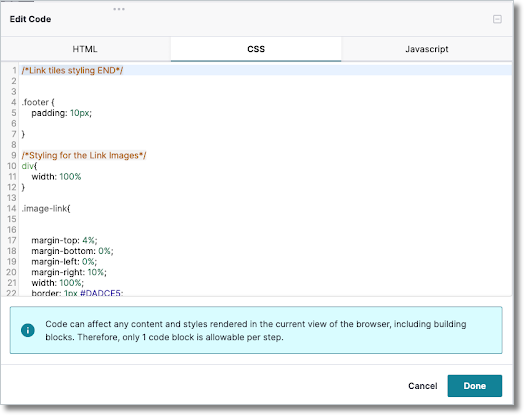The width and height of the screenshot is (524, 415).
Task: Click the "margin-bottom: 0%;" line
Action: pos(72,251)
